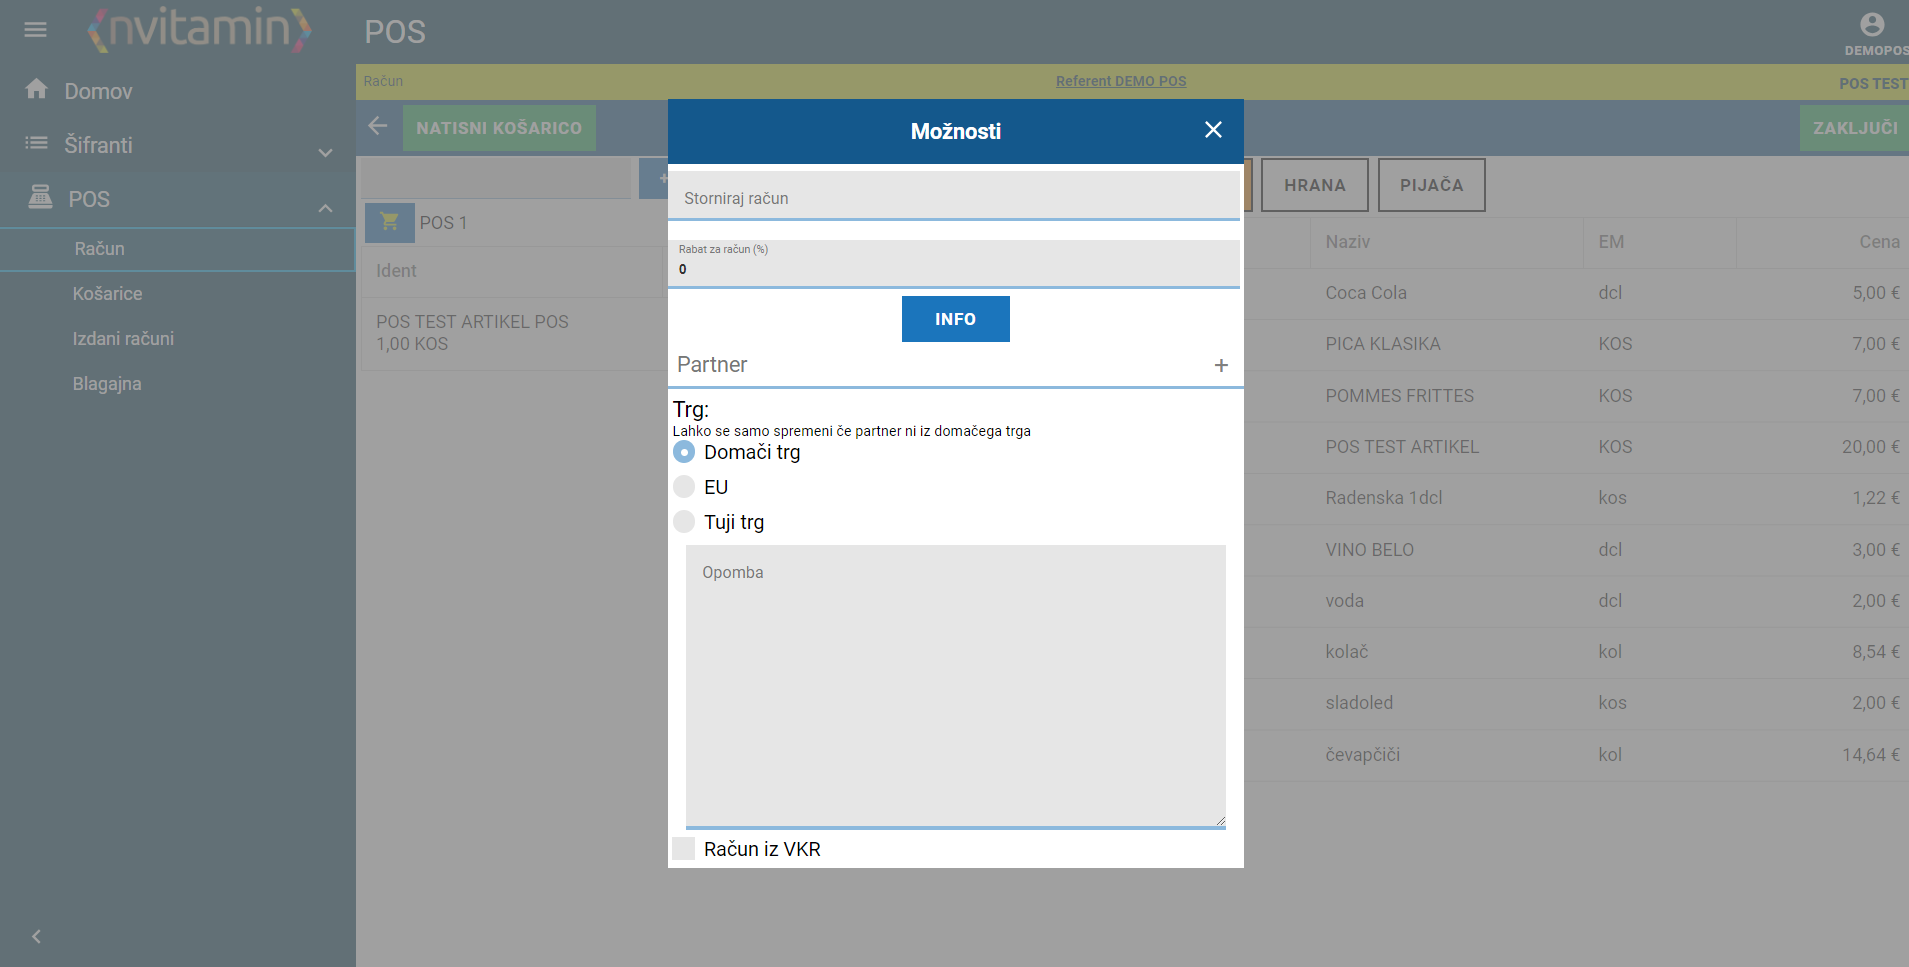Collapse the POS menu chevron
This screenshot has width=1909, height=967.
(325, 208)
